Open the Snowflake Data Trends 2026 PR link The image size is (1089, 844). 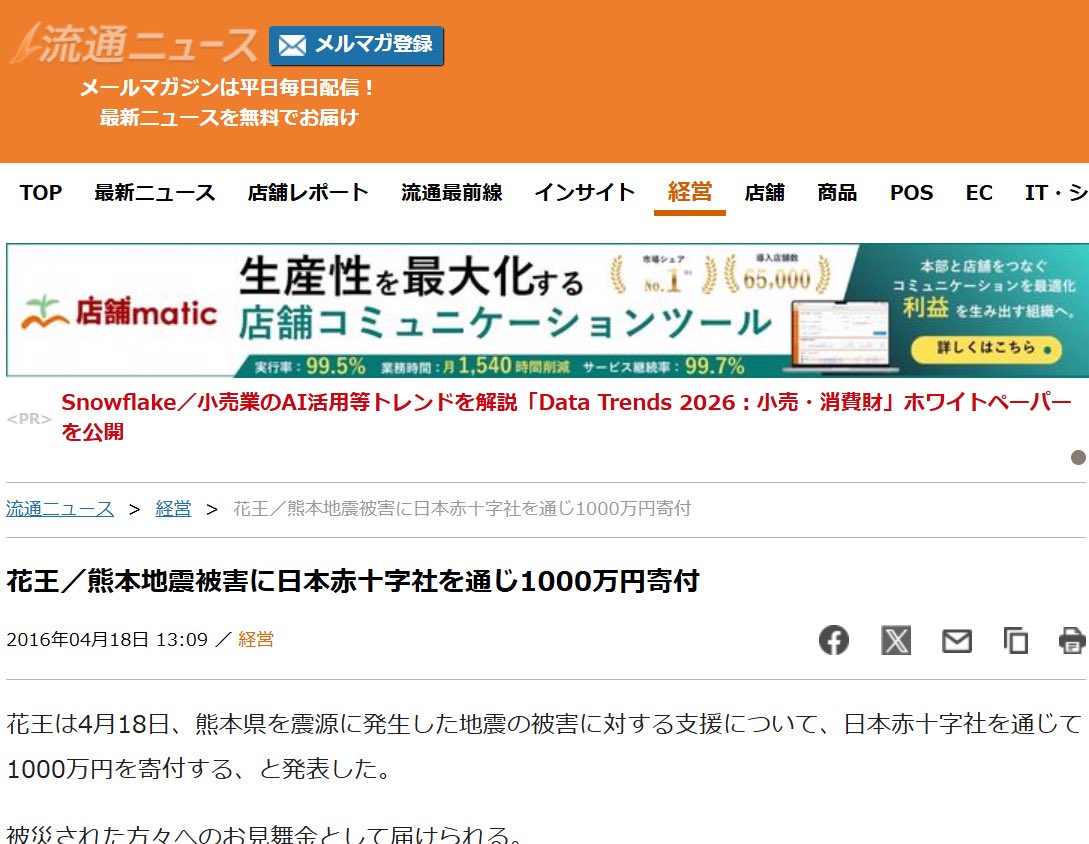[566, 416]
